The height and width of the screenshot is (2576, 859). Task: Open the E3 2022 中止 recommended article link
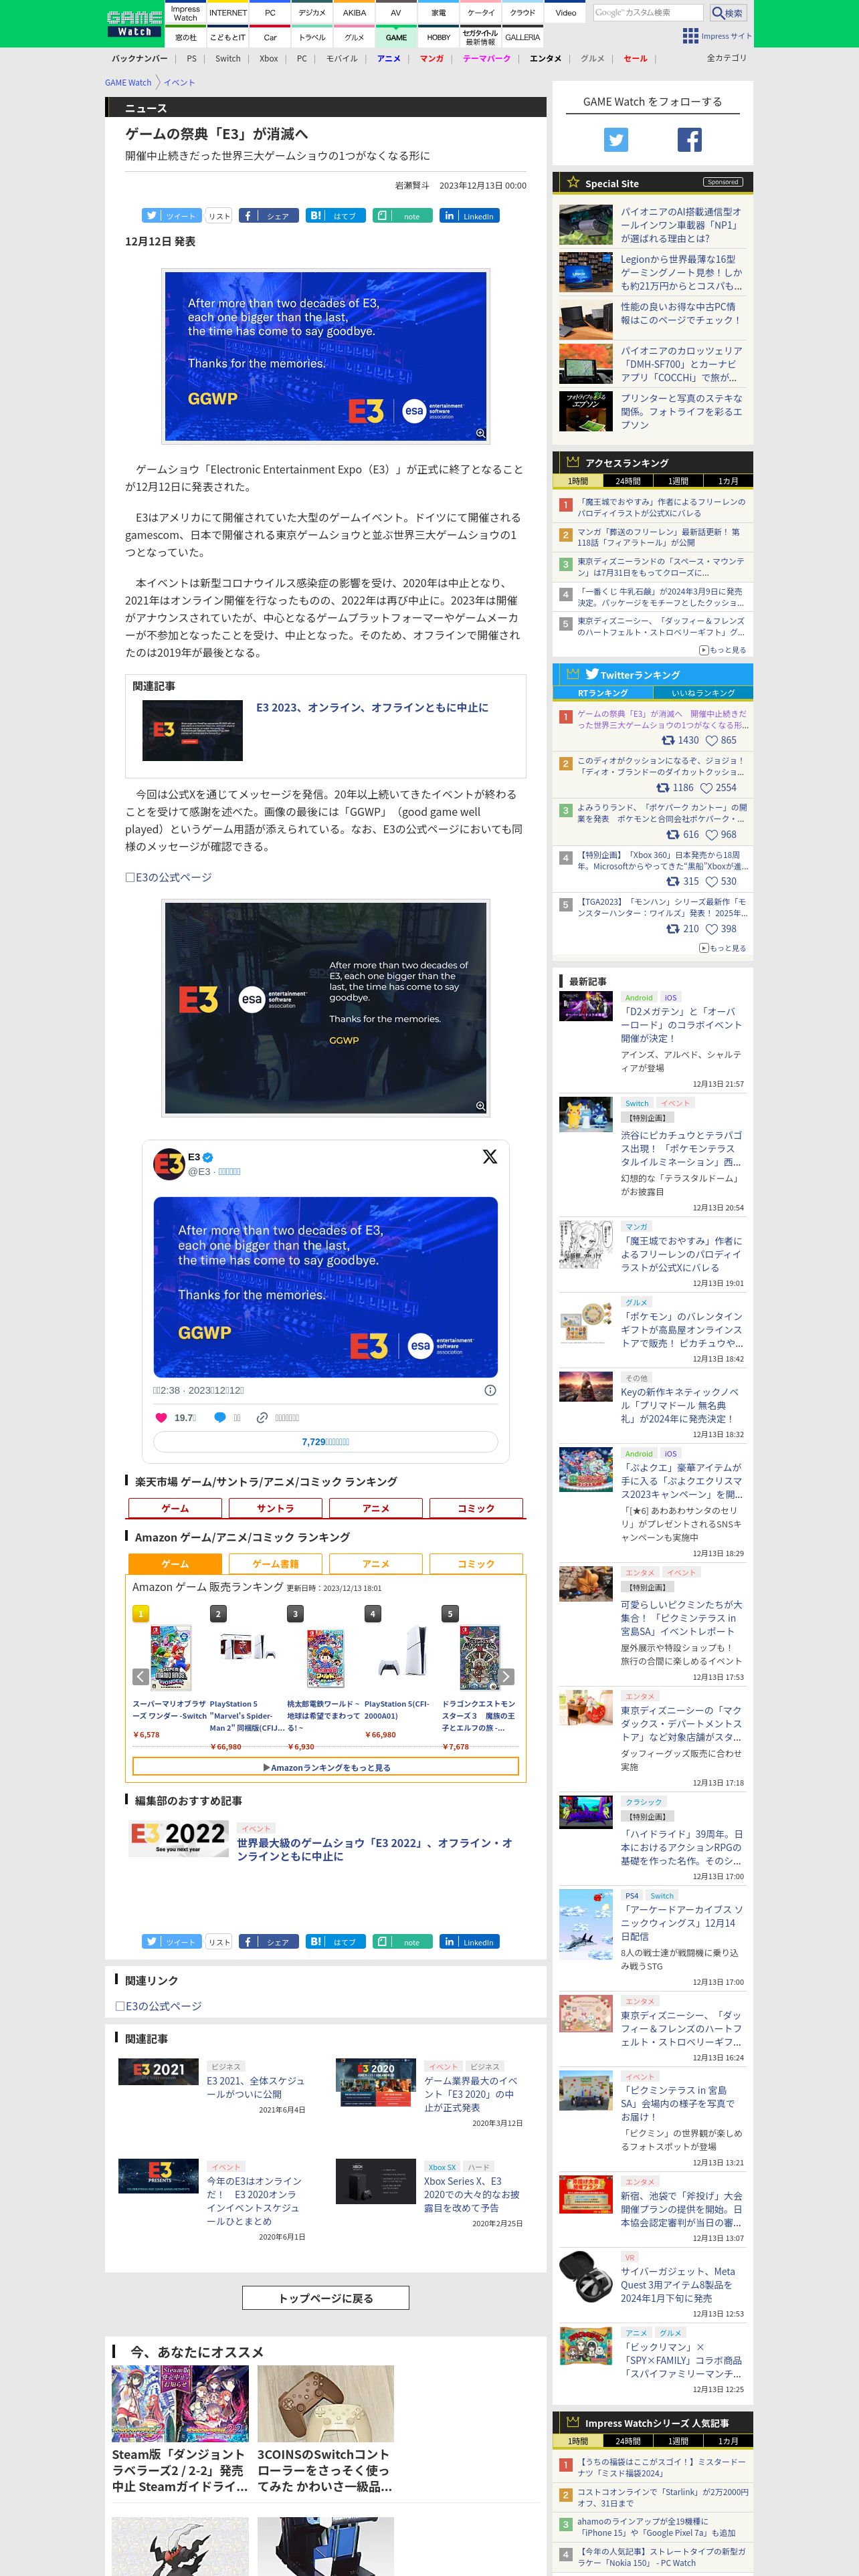tap(374, 1849)
